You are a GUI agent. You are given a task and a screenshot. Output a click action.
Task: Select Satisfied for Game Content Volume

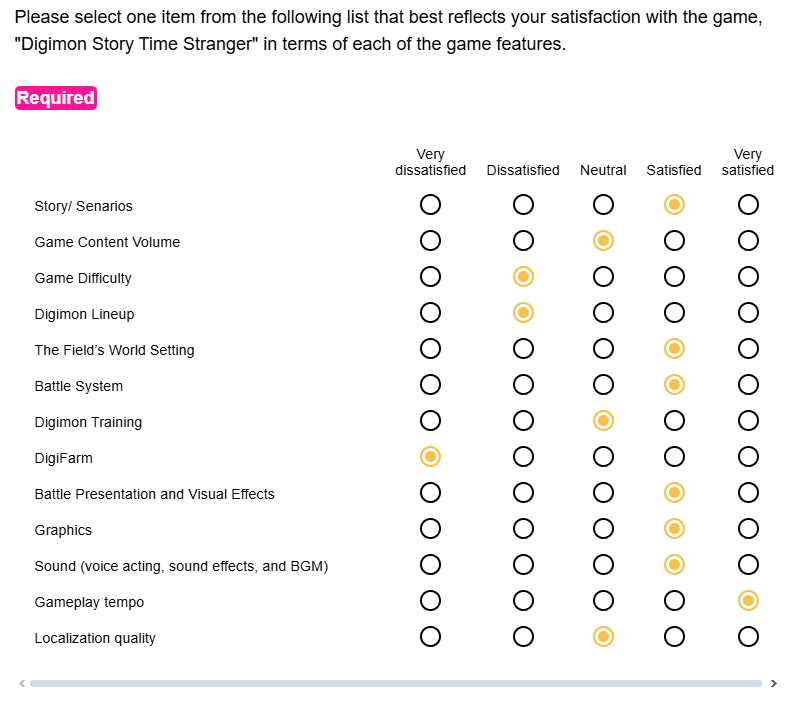point(674,241)
